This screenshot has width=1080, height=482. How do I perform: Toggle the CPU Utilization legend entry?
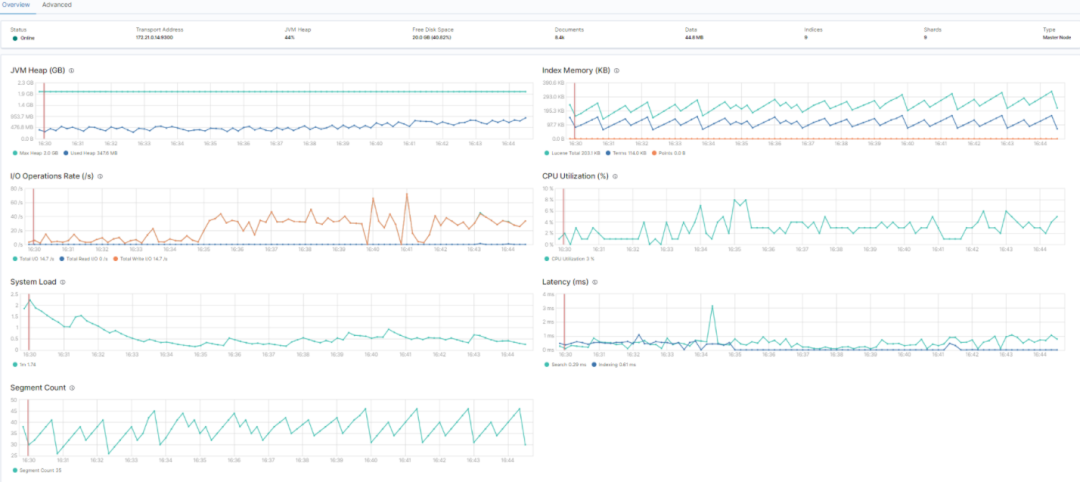[570, 259]
